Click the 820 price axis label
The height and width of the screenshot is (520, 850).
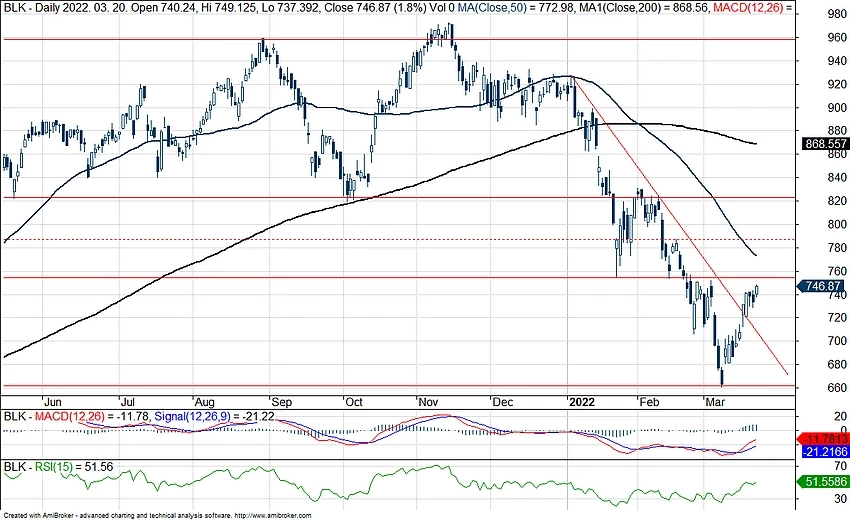(x=837, y=201)
